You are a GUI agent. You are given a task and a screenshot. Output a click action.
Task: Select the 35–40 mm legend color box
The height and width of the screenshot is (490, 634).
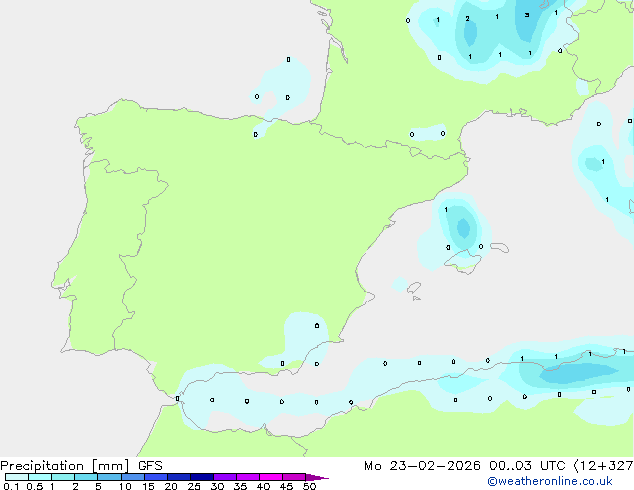click(x=248, y=477)
